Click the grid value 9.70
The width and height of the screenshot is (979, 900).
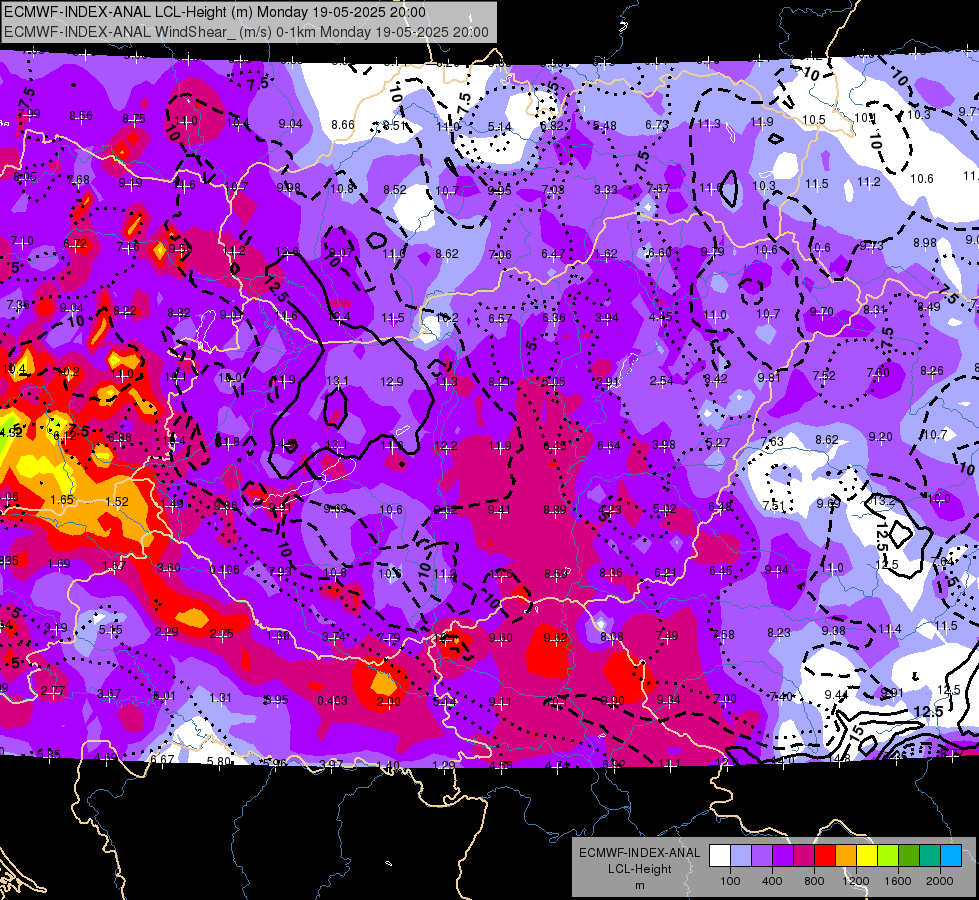[x=822, y=311]
